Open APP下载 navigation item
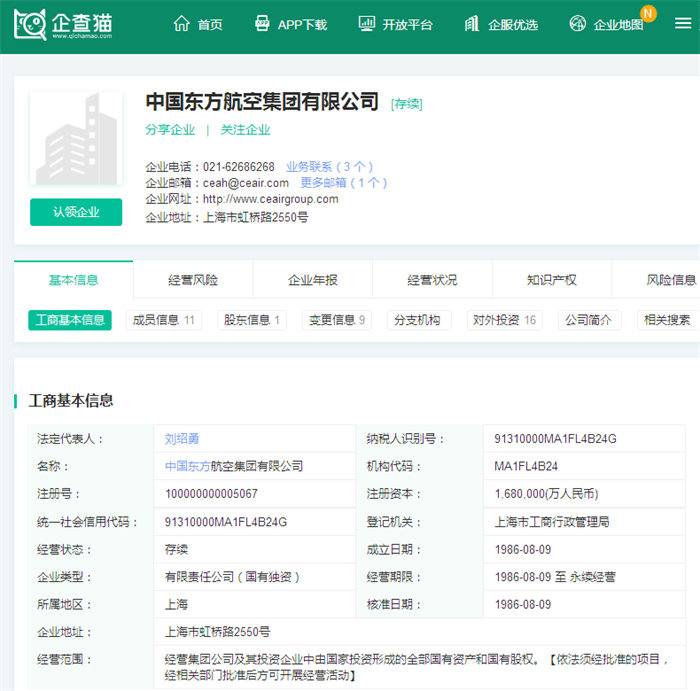This screenshot has width=700, height=691. click(302, 25)
